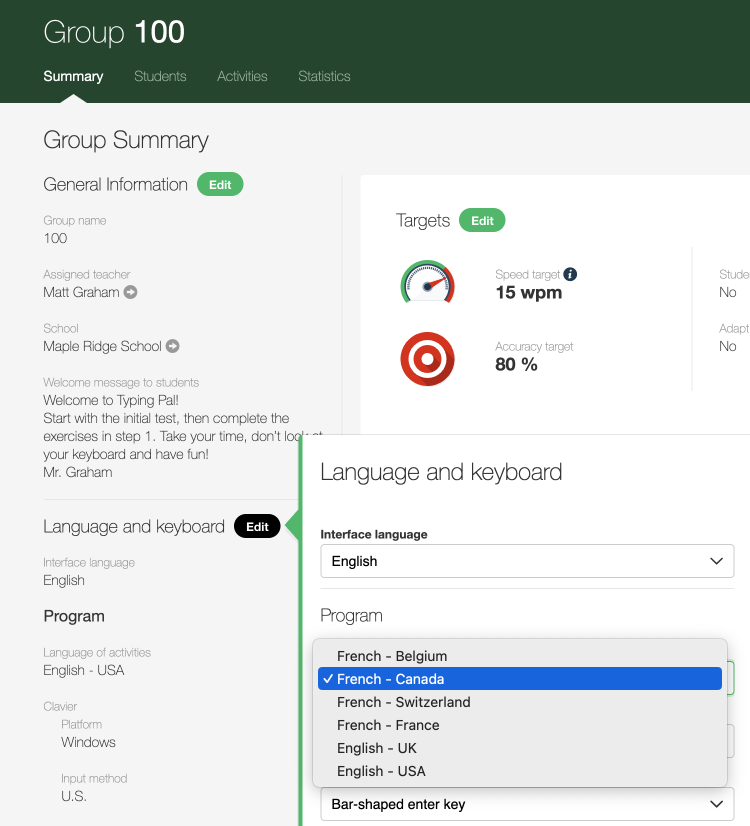Screen dimensions: 750x826
Task: Click the 'Matt Graham' teacher name
Action: point(81,292)
